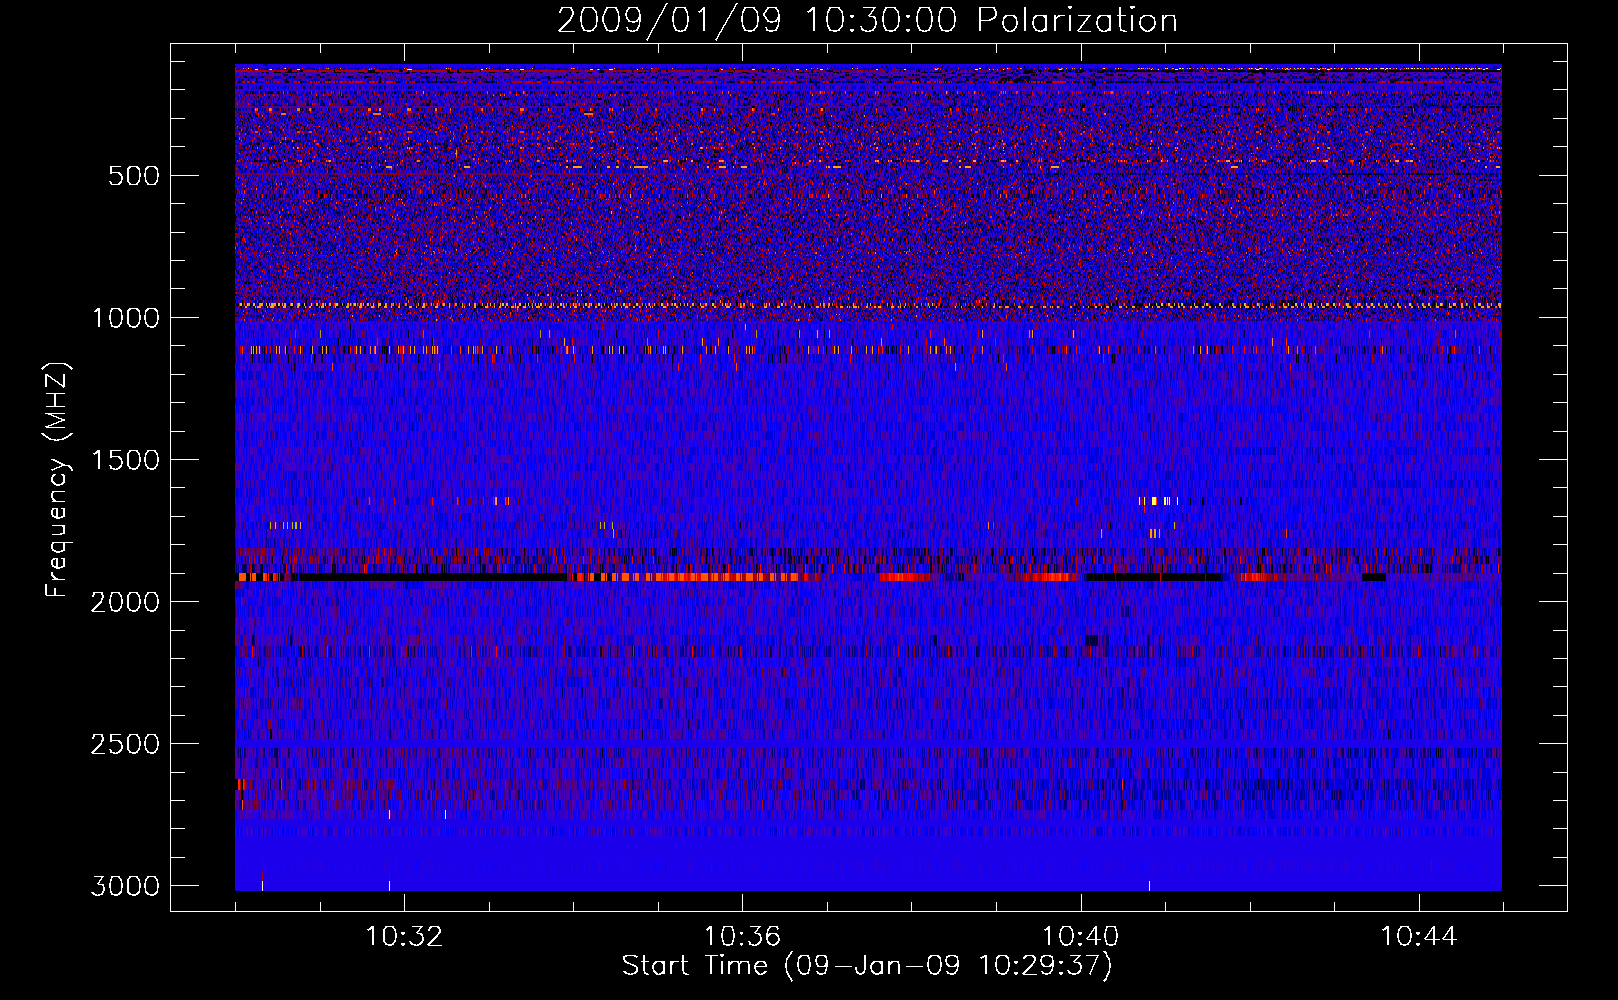
Task: Click the 10:36 time tick label
Action: point(742,937)
